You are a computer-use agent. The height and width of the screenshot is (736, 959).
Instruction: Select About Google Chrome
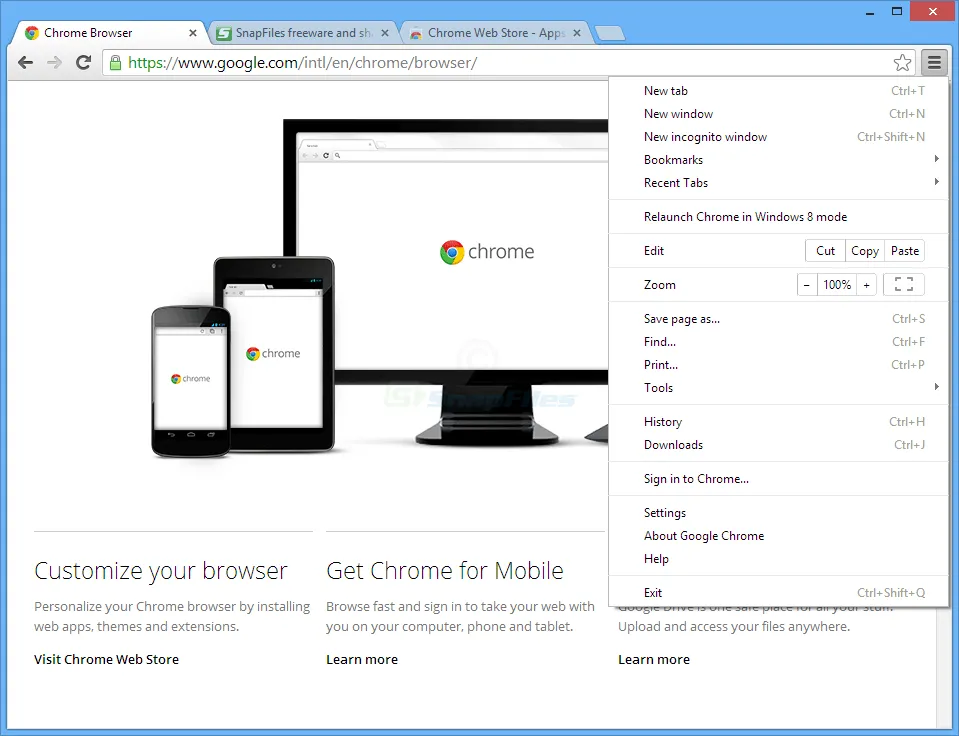pos(779,536)
